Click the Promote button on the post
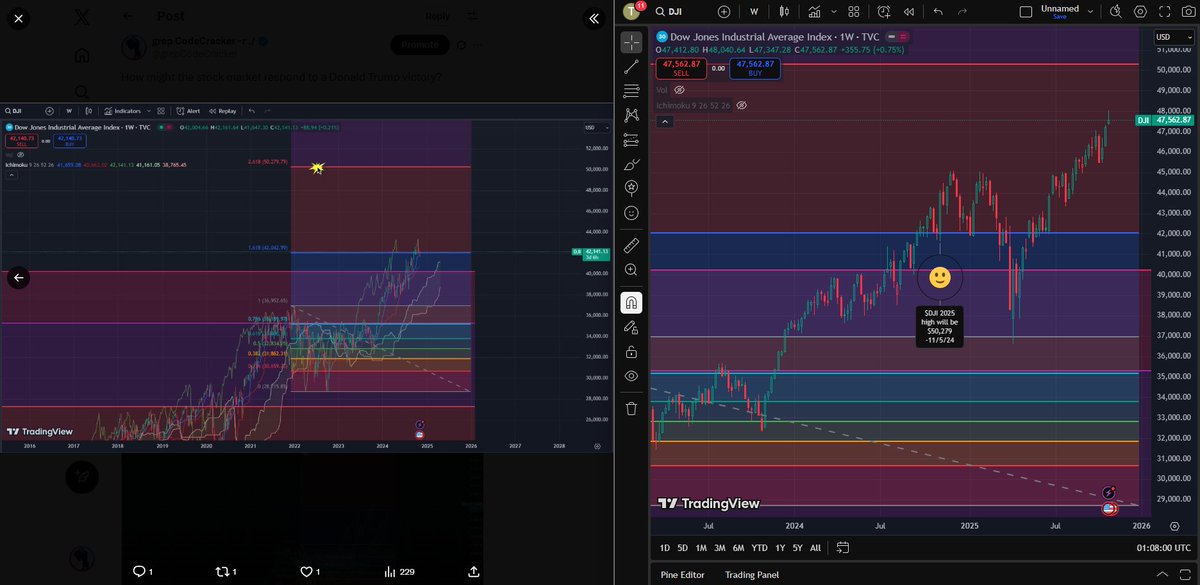This screenshot has width=1200, height=585. point(419,45)
